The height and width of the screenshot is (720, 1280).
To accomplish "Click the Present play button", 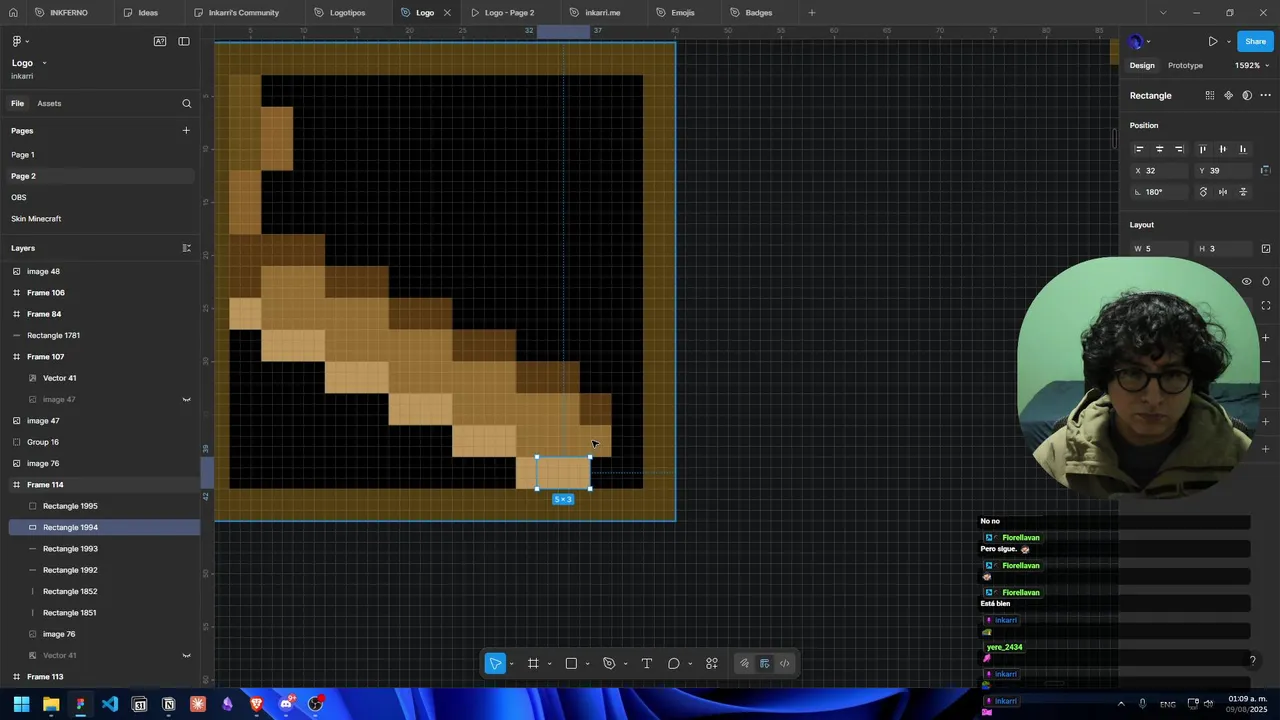I will [1212, 42].
